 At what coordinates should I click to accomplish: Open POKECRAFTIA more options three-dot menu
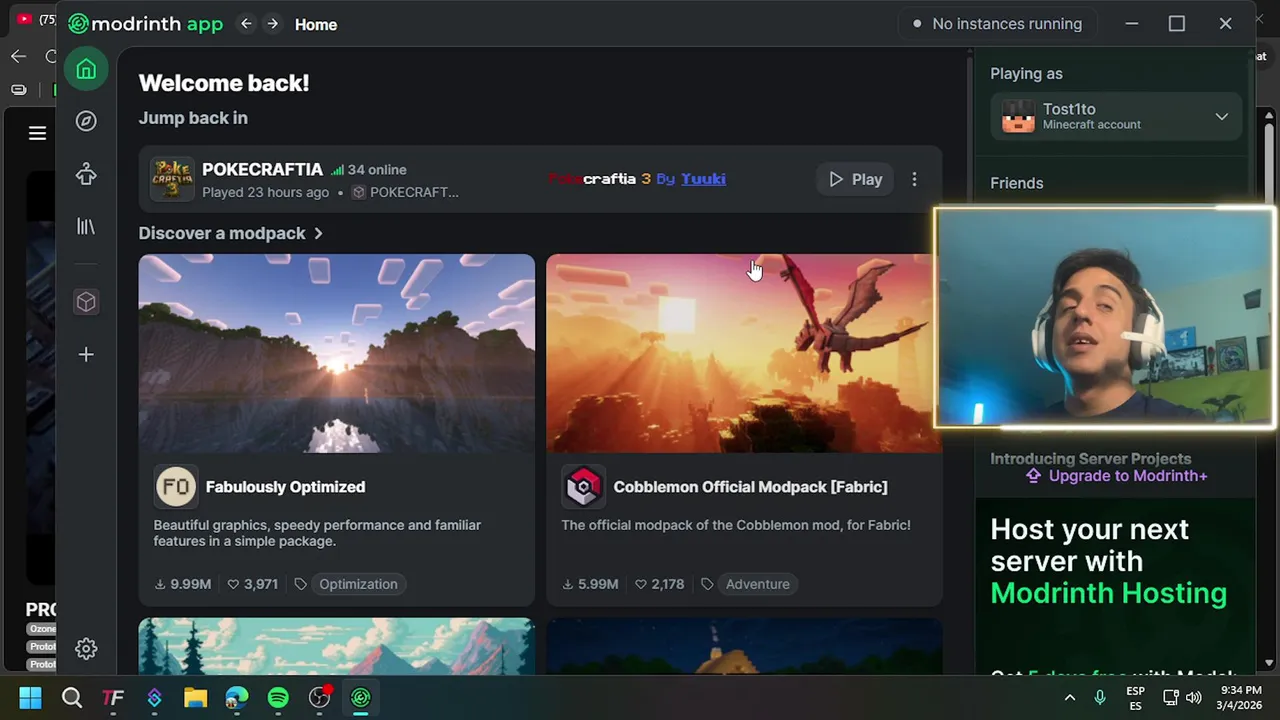914,179
